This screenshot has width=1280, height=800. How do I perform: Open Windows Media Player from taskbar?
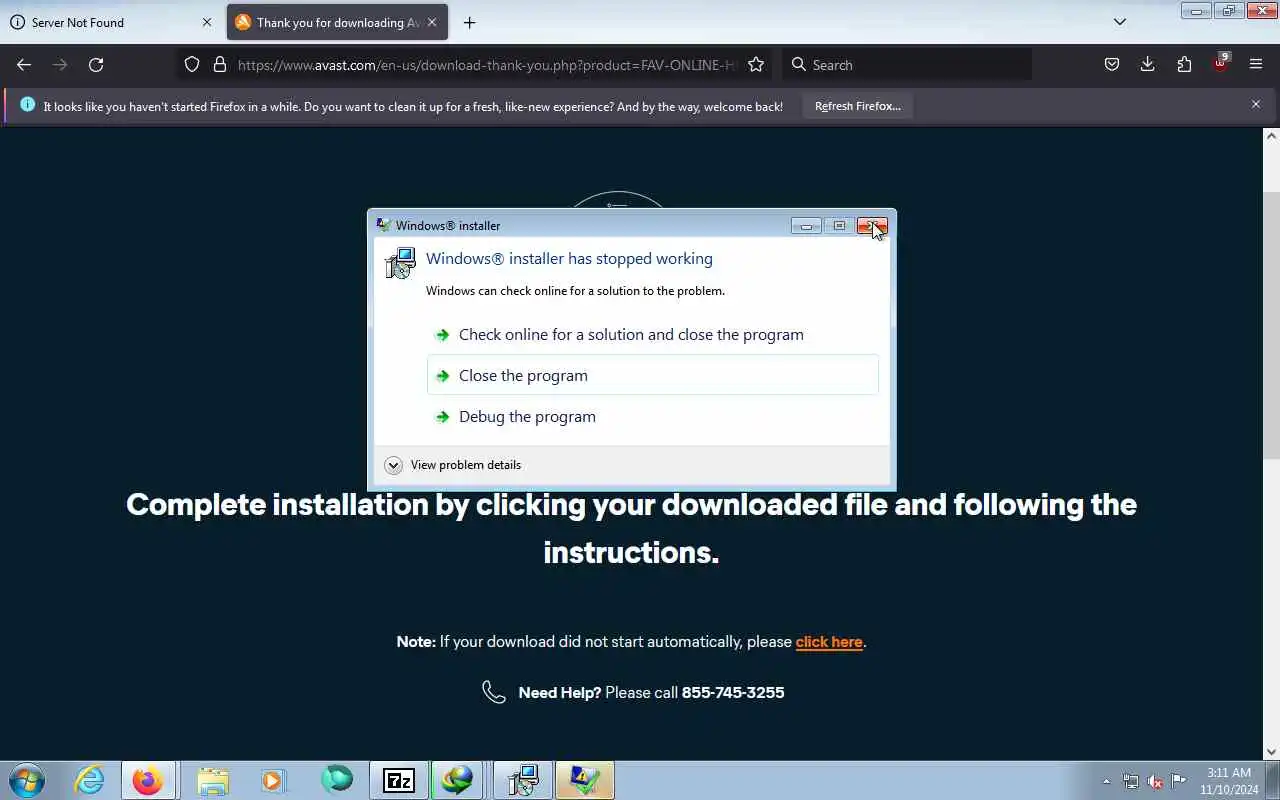pos(273,780)
